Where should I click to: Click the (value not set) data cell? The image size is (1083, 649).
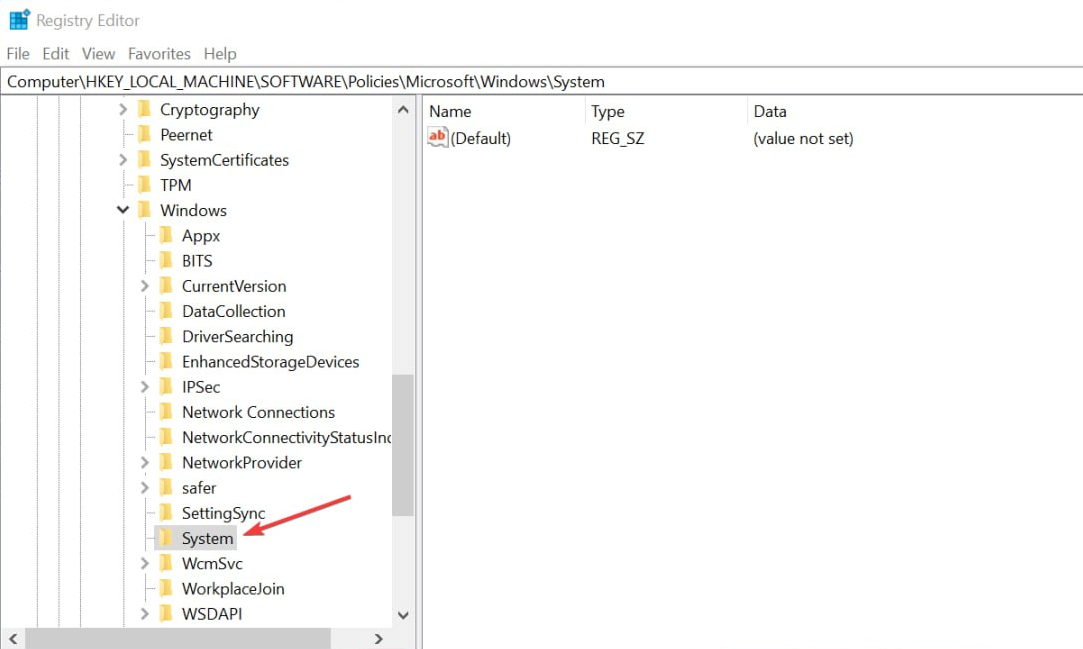pos(803,139)
